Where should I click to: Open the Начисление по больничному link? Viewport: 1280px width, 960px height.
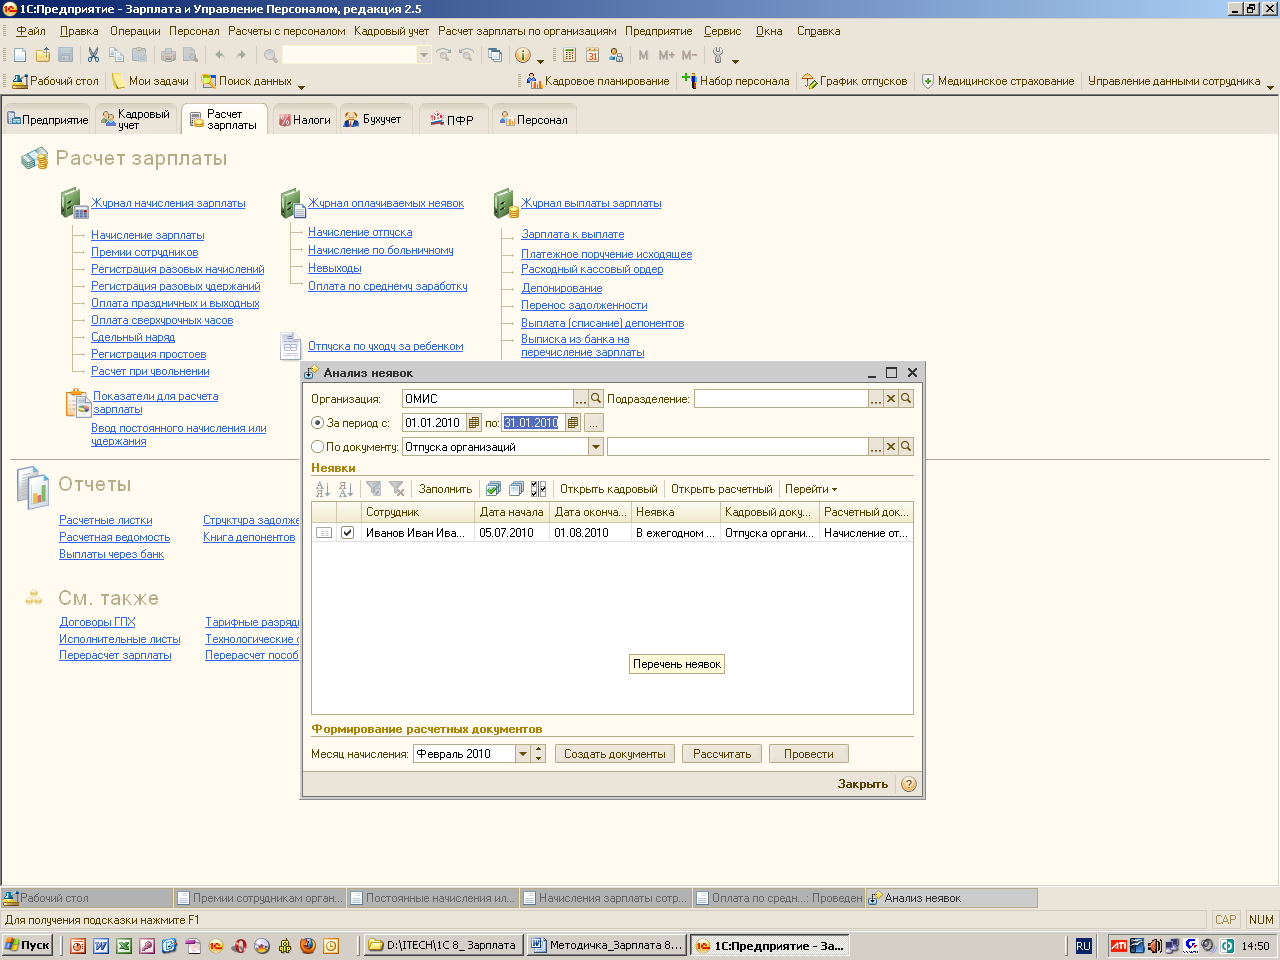(381, 250)
